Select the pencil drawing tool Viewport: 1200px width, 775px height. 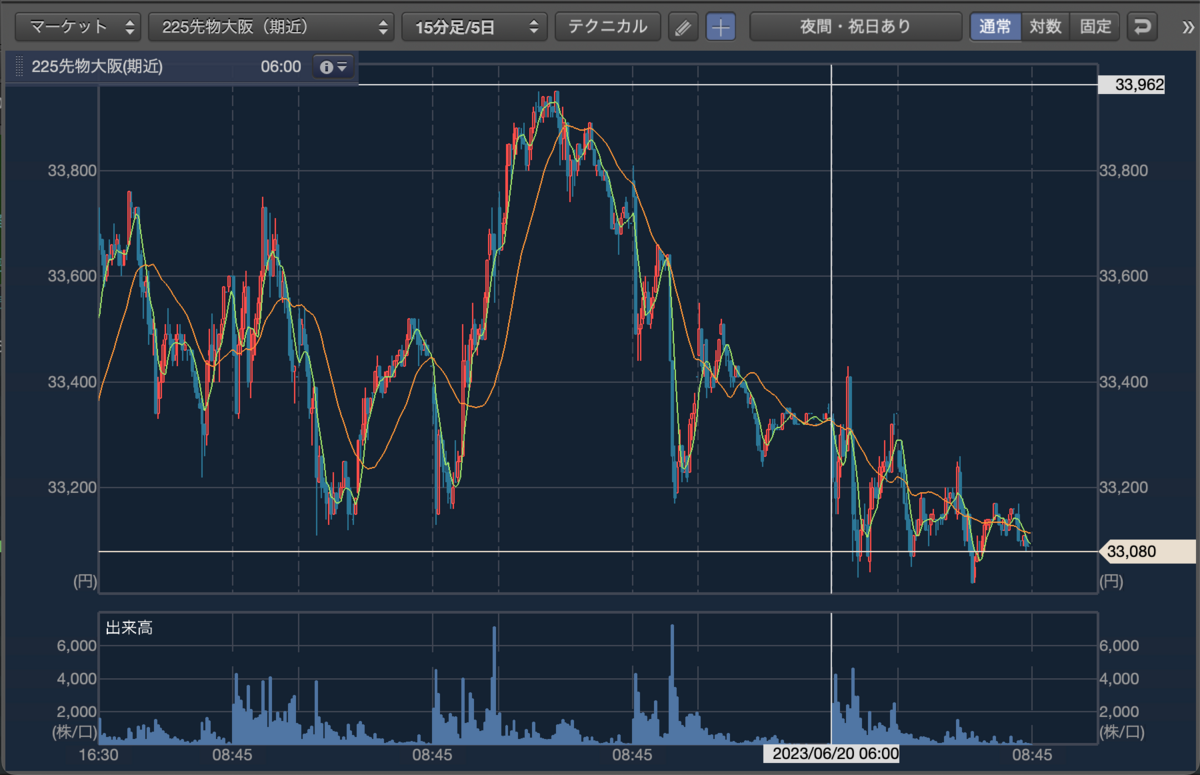(683, 27)
